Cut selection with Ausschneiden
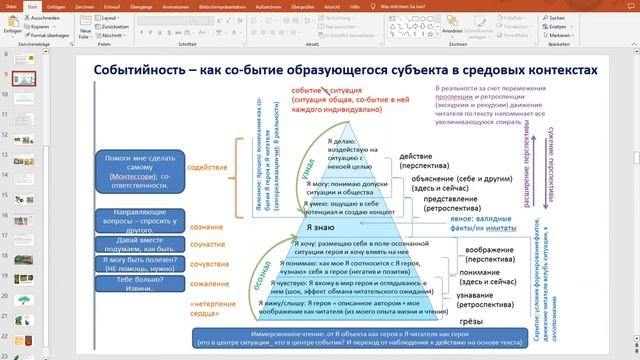The width and height of the screenshot is (640, 360). 42,18
